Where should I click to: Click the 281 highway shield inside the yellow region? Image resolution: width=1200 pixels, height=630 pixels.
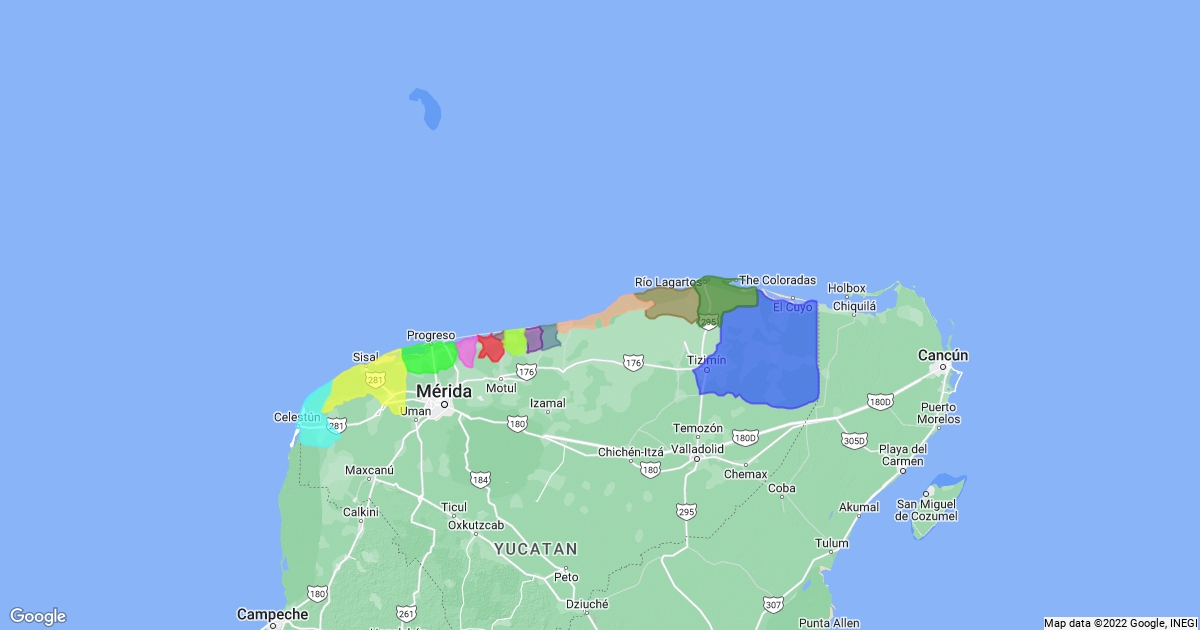coord(375,380)
